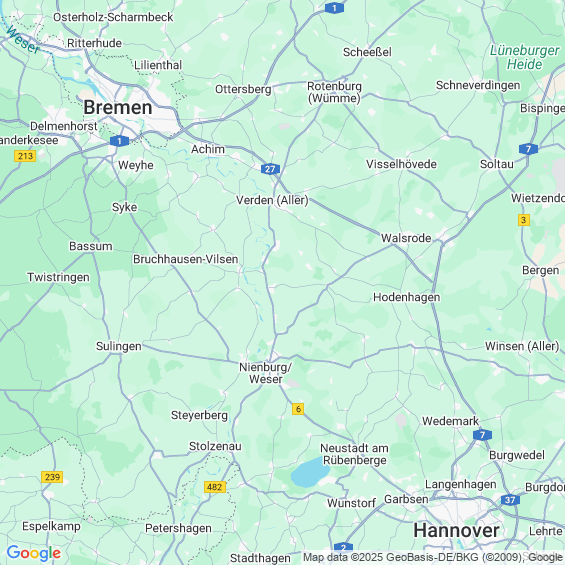Select the Walsrode town label
The height and width of the screenshot is (565, 565).
[x=406, y=238]
